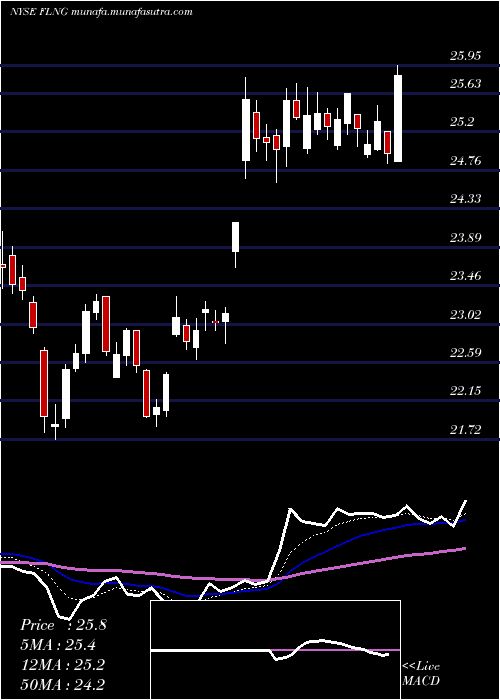
Task: Click the NYSE FLNG munafasutra.com header text
Action: tap(101, 12)
